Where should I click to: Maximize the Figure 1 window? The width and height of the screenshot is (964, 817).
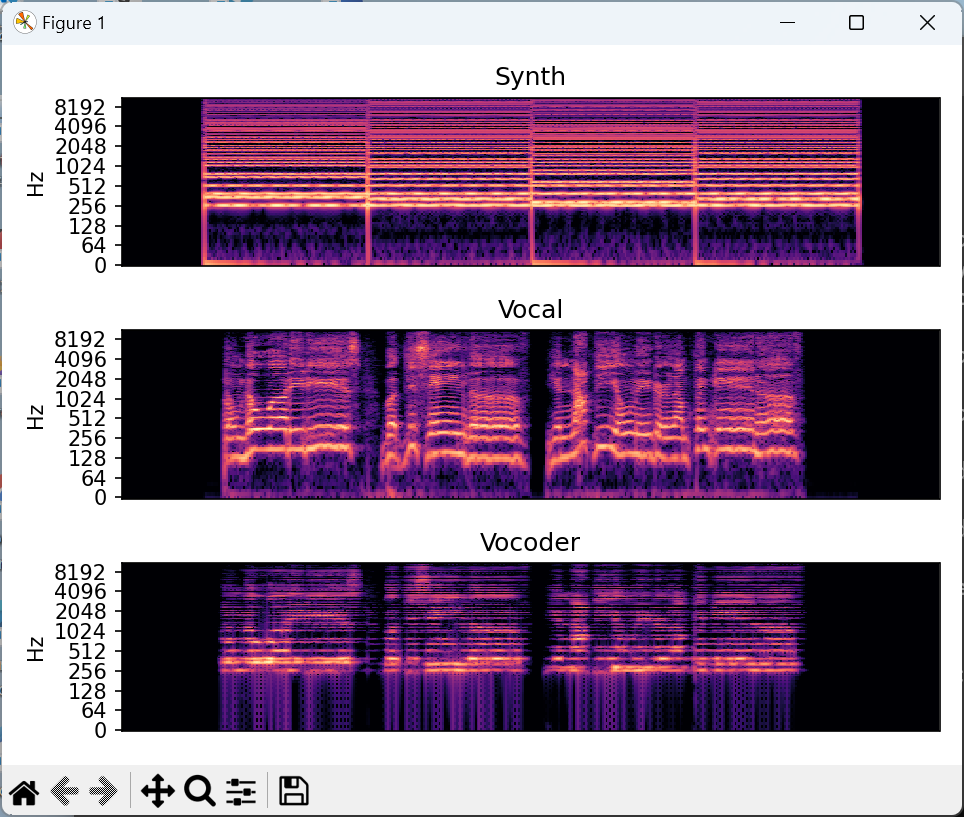pyautogui.click(x=856, y=23)
